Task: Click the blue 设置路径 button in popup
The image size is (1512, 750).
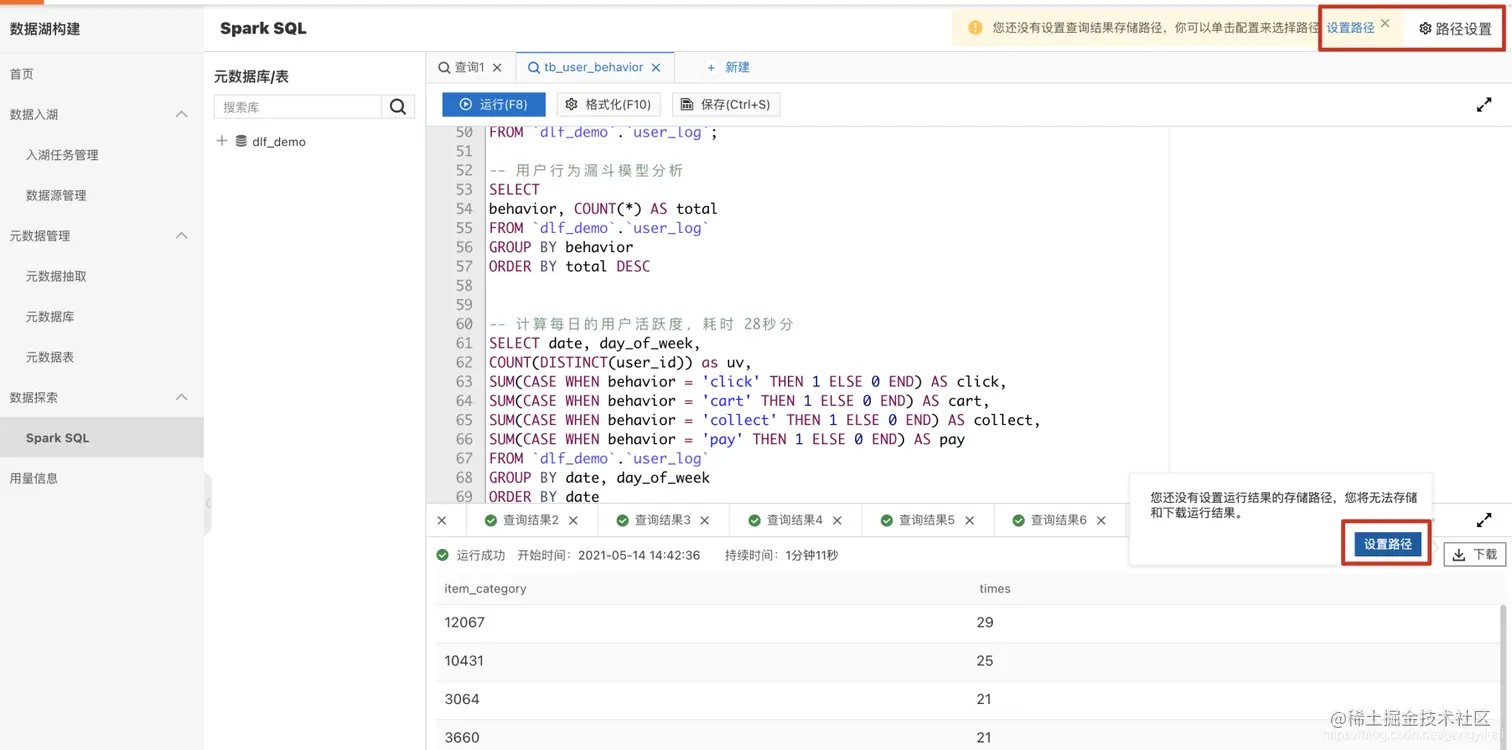Action: point(1388,544)
